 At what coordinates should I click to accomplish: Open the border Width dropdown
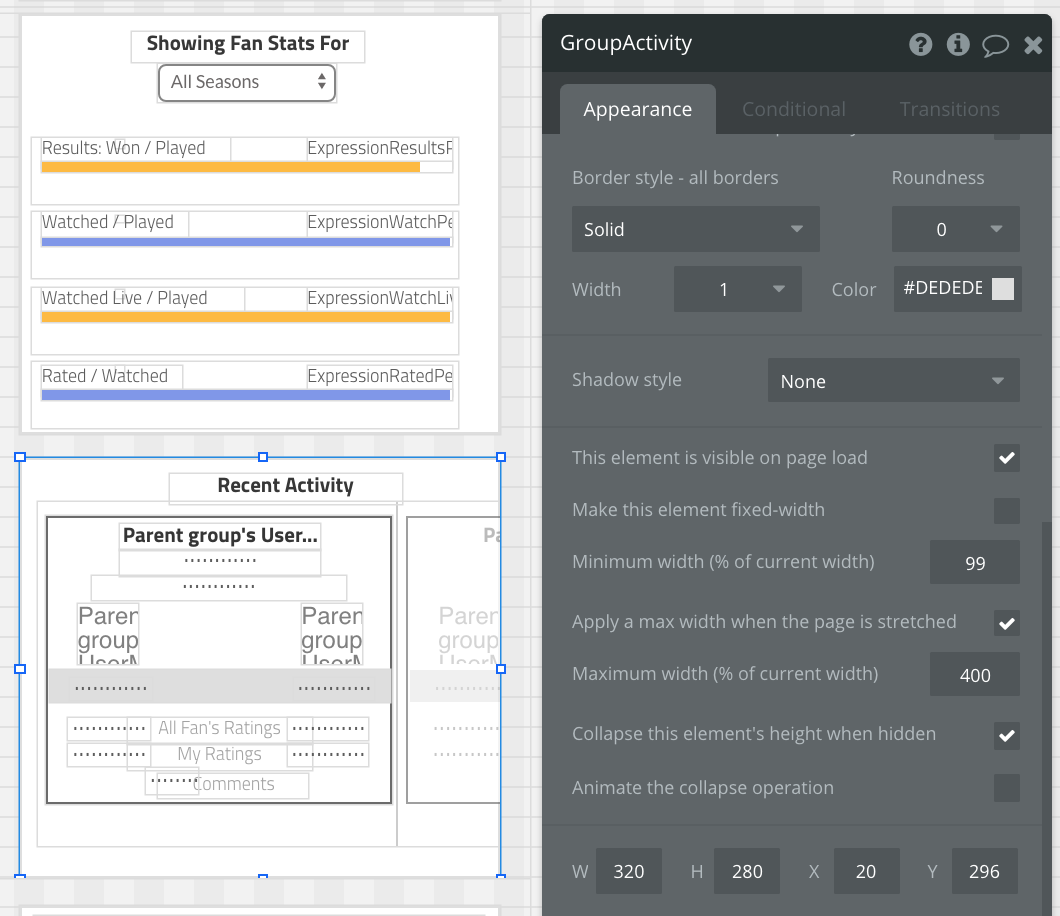click(737, 289)
